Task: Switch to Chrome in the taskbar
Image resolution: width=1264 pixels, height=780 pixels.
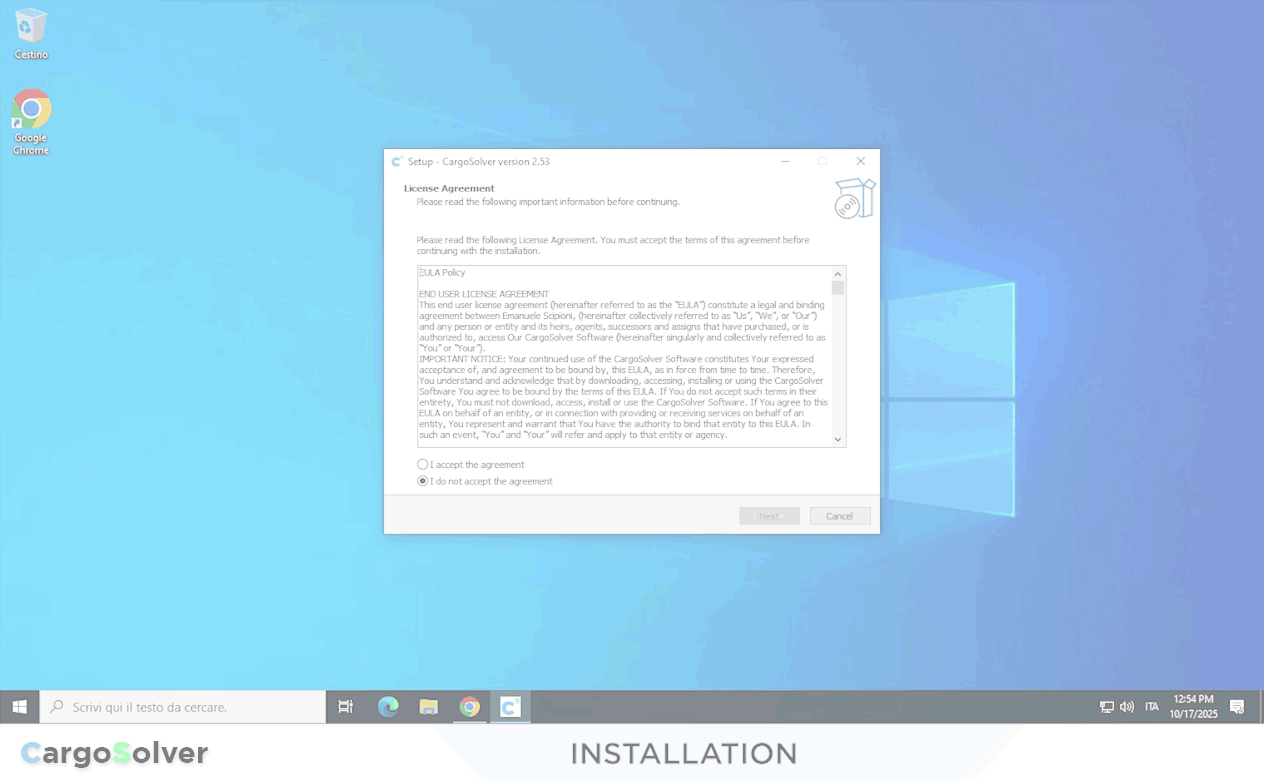Action: pyautogui.click(x=470, y=707)
